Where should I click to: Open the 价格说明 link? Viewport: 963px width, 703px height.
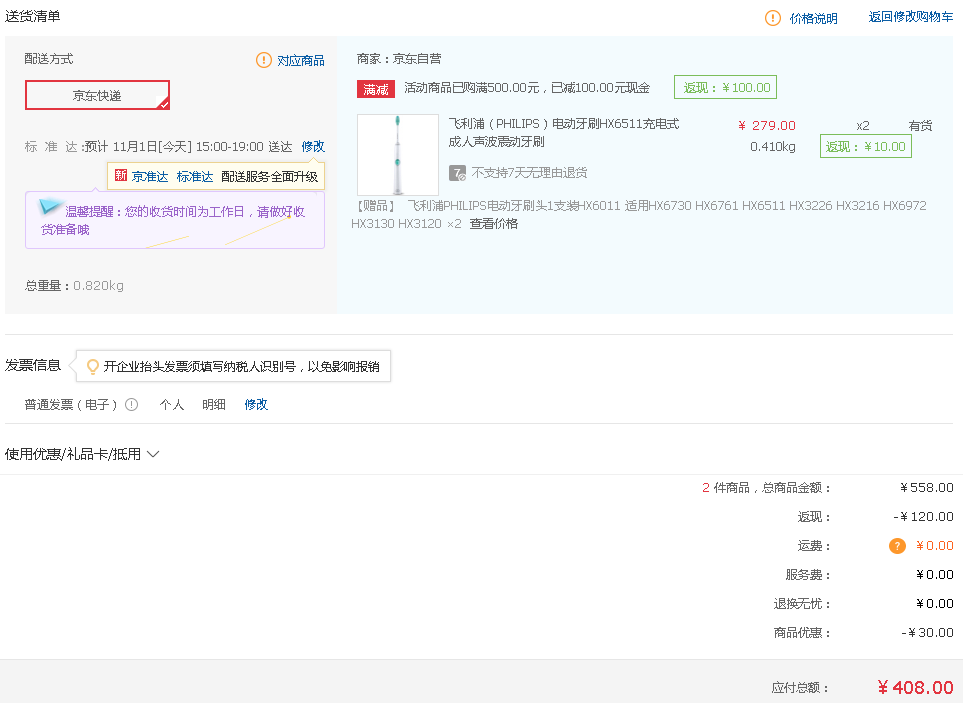[x=814, y=18]
